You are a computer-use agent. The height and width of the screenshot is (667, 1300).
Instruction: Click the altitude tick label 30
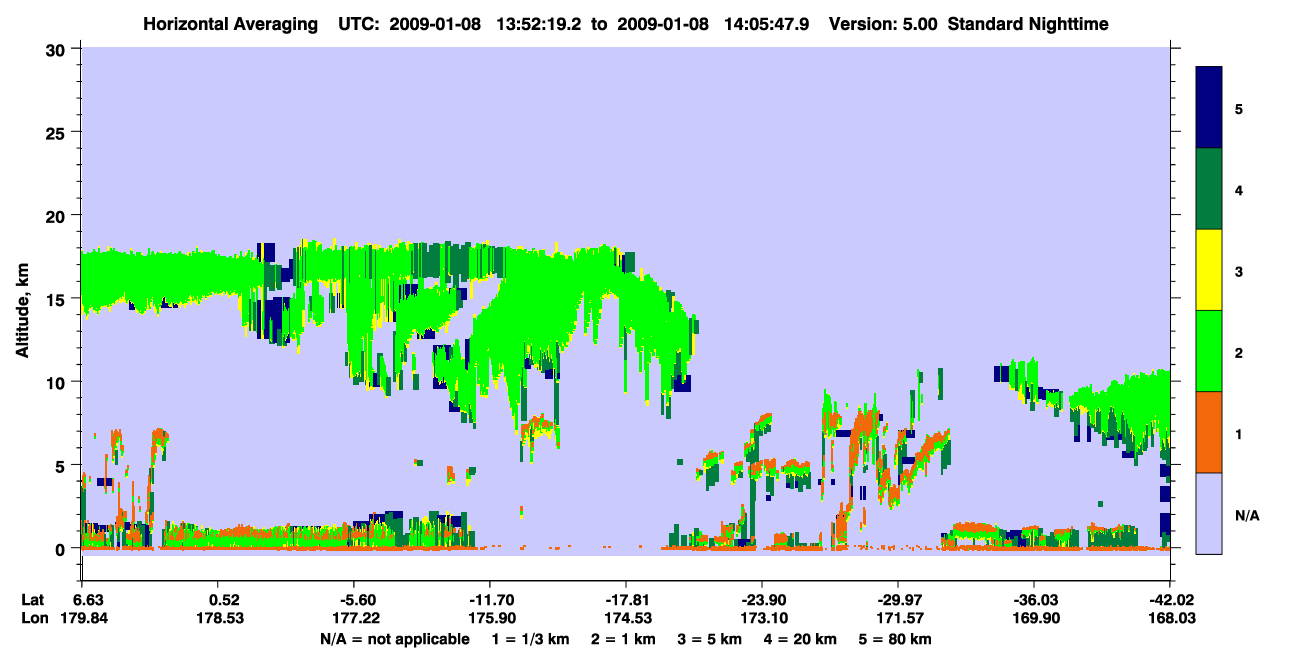[58, 49]
